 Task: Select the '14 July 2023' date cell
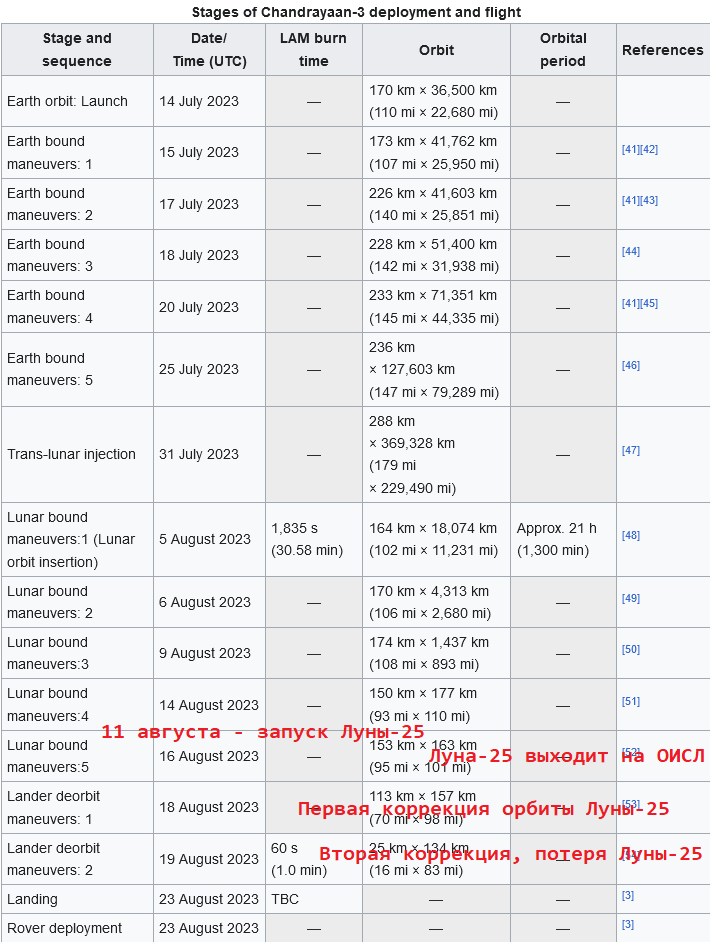click(210, 101)
